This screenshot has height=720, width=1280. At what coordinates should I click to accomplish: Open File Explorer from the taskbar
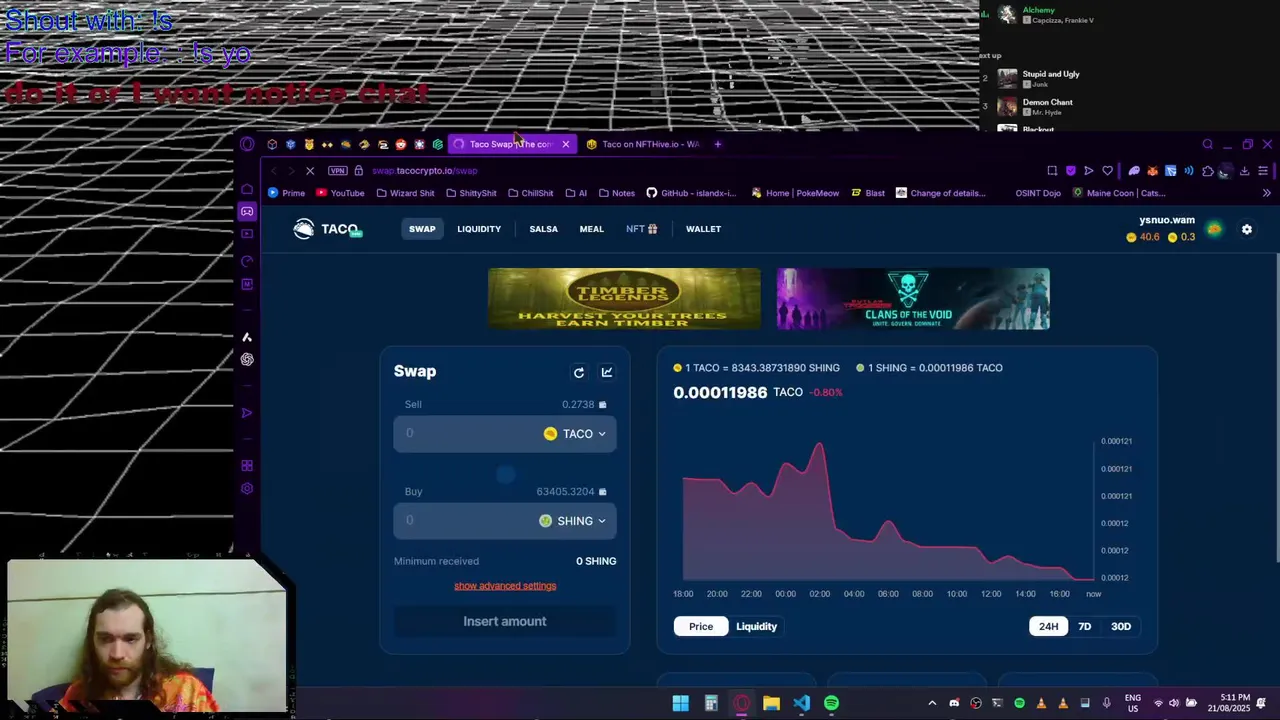[771, 703]
